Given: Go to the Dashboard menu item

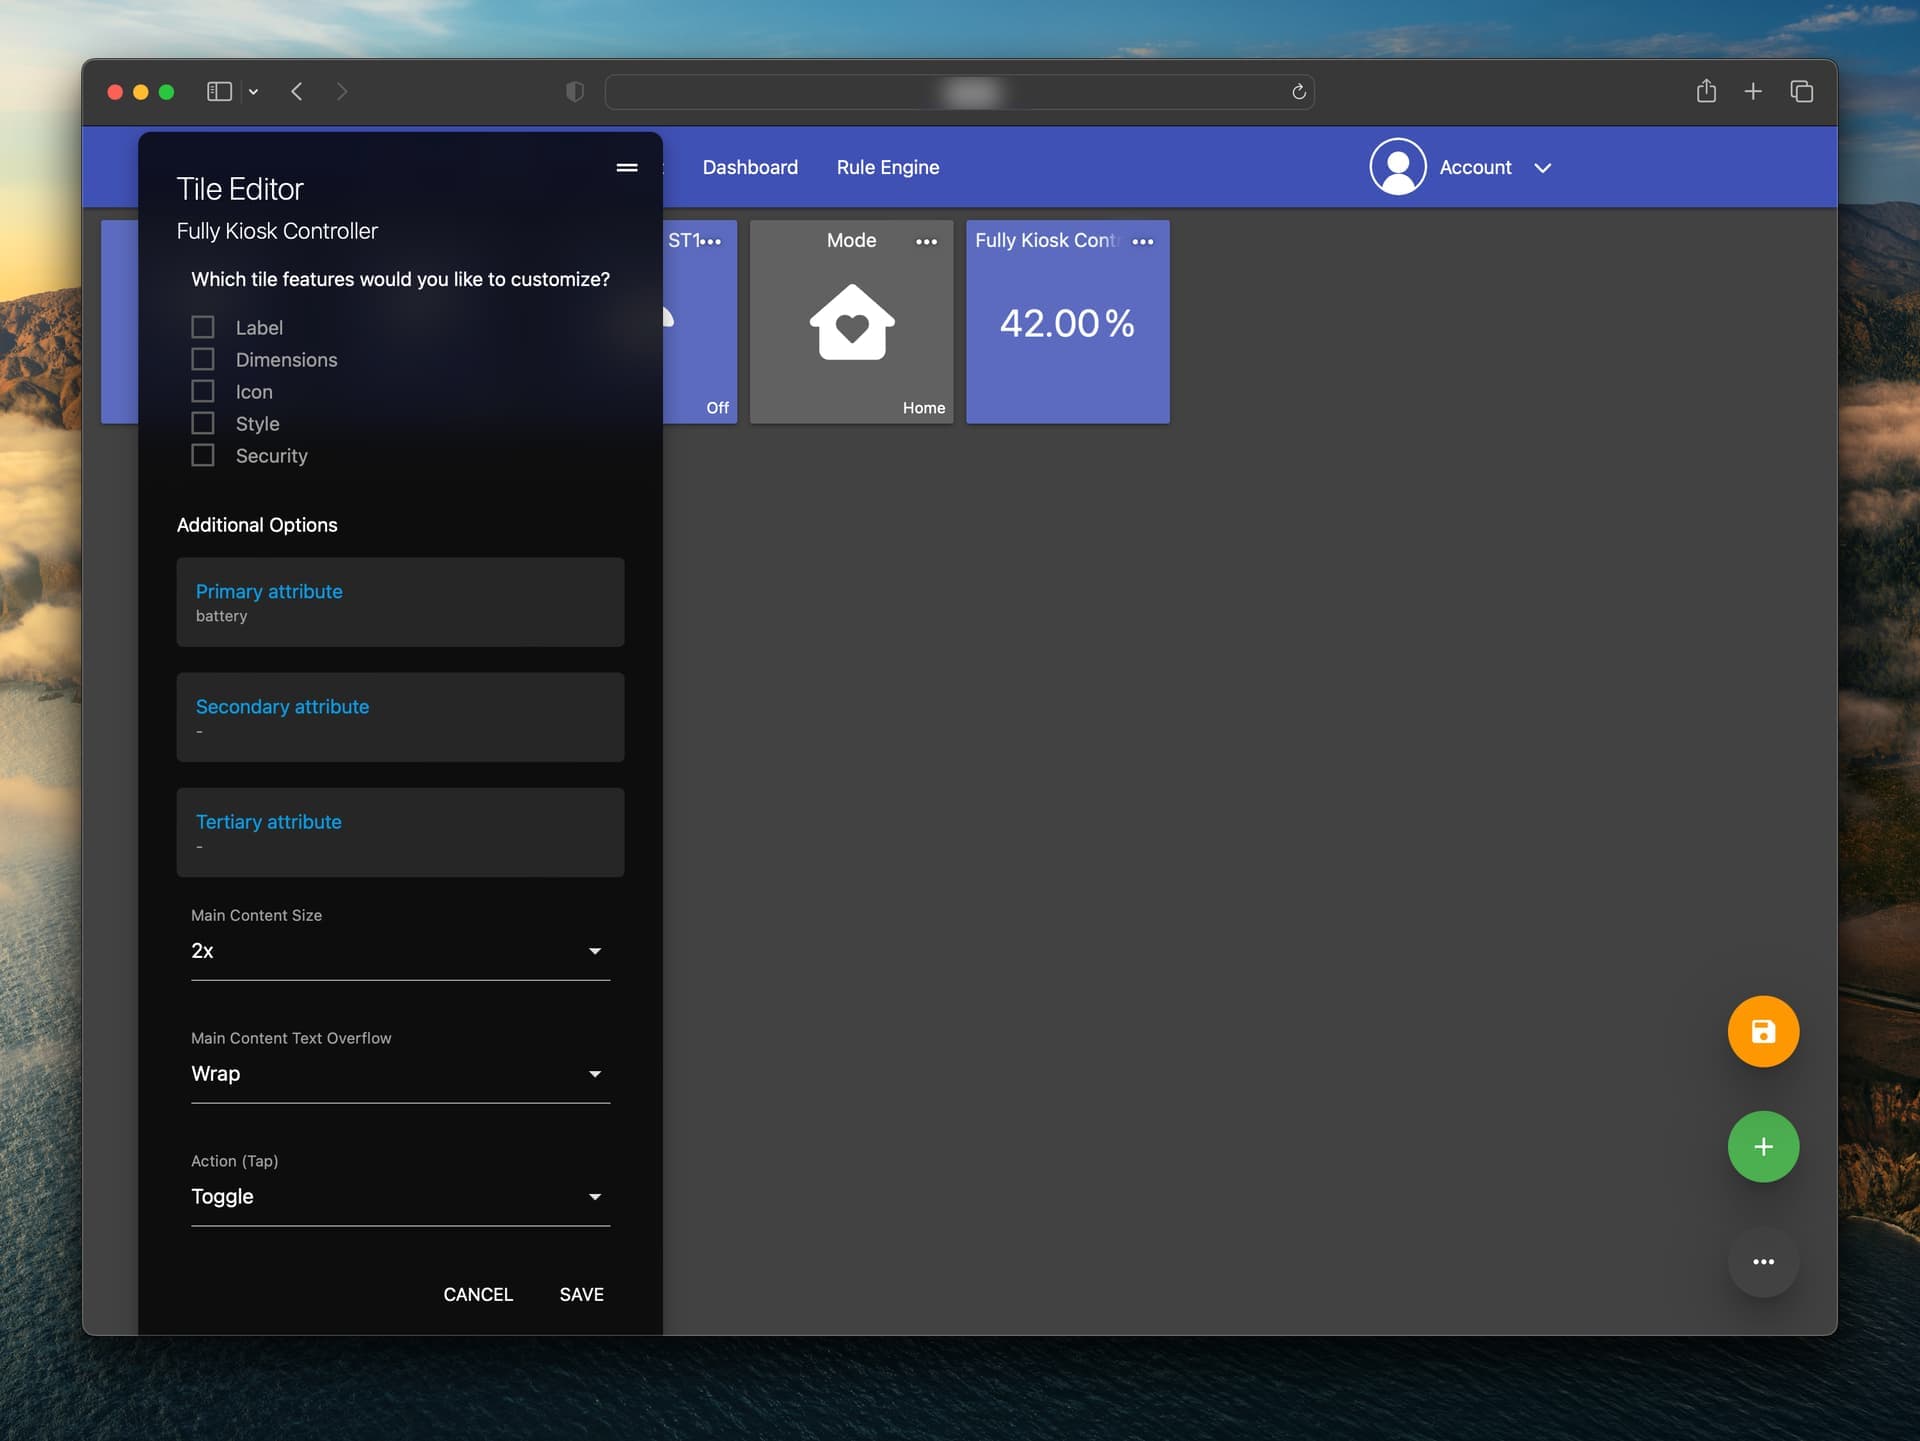Looking at the screenshot, I should click(x=750, y=167).
